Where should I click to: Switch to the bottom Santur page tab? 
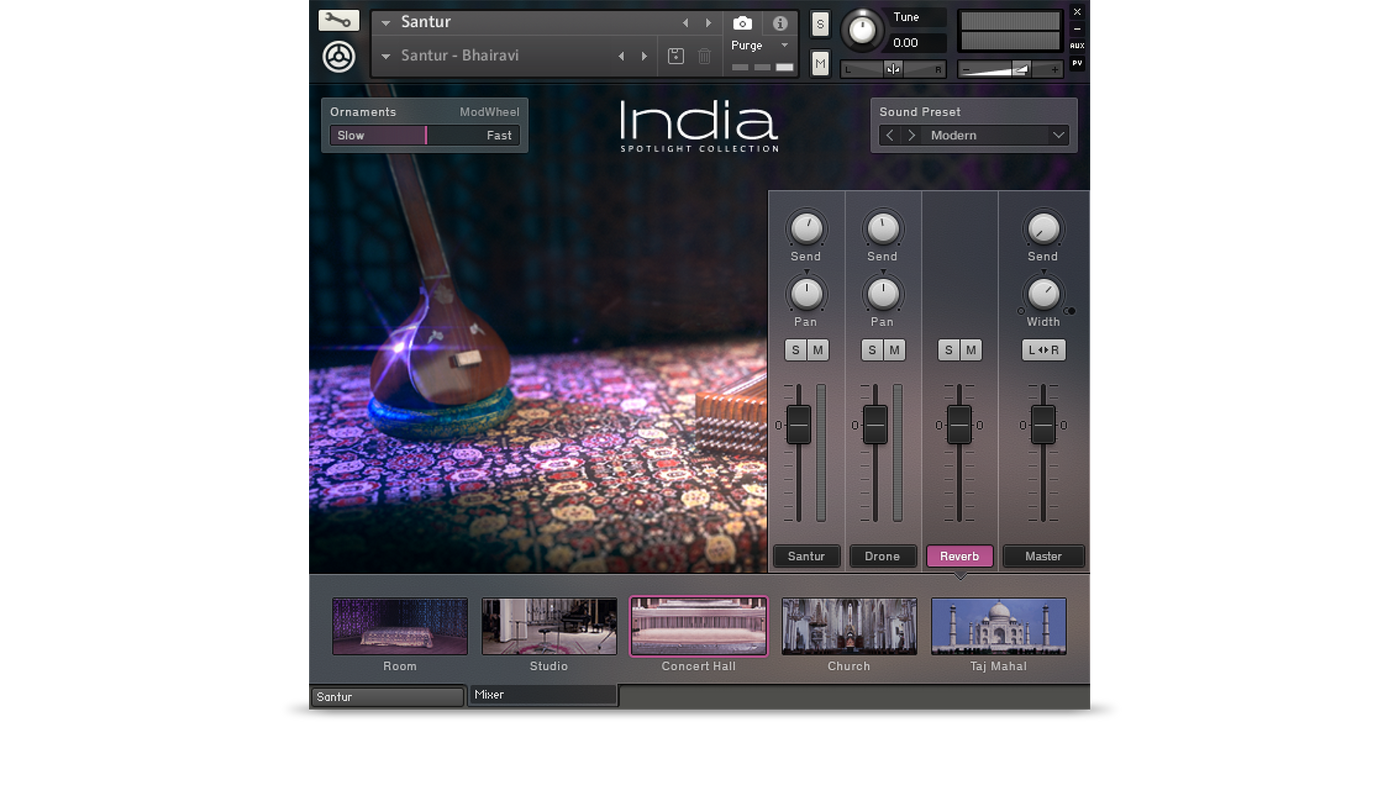pyautogui.click(x=388, y=697)
